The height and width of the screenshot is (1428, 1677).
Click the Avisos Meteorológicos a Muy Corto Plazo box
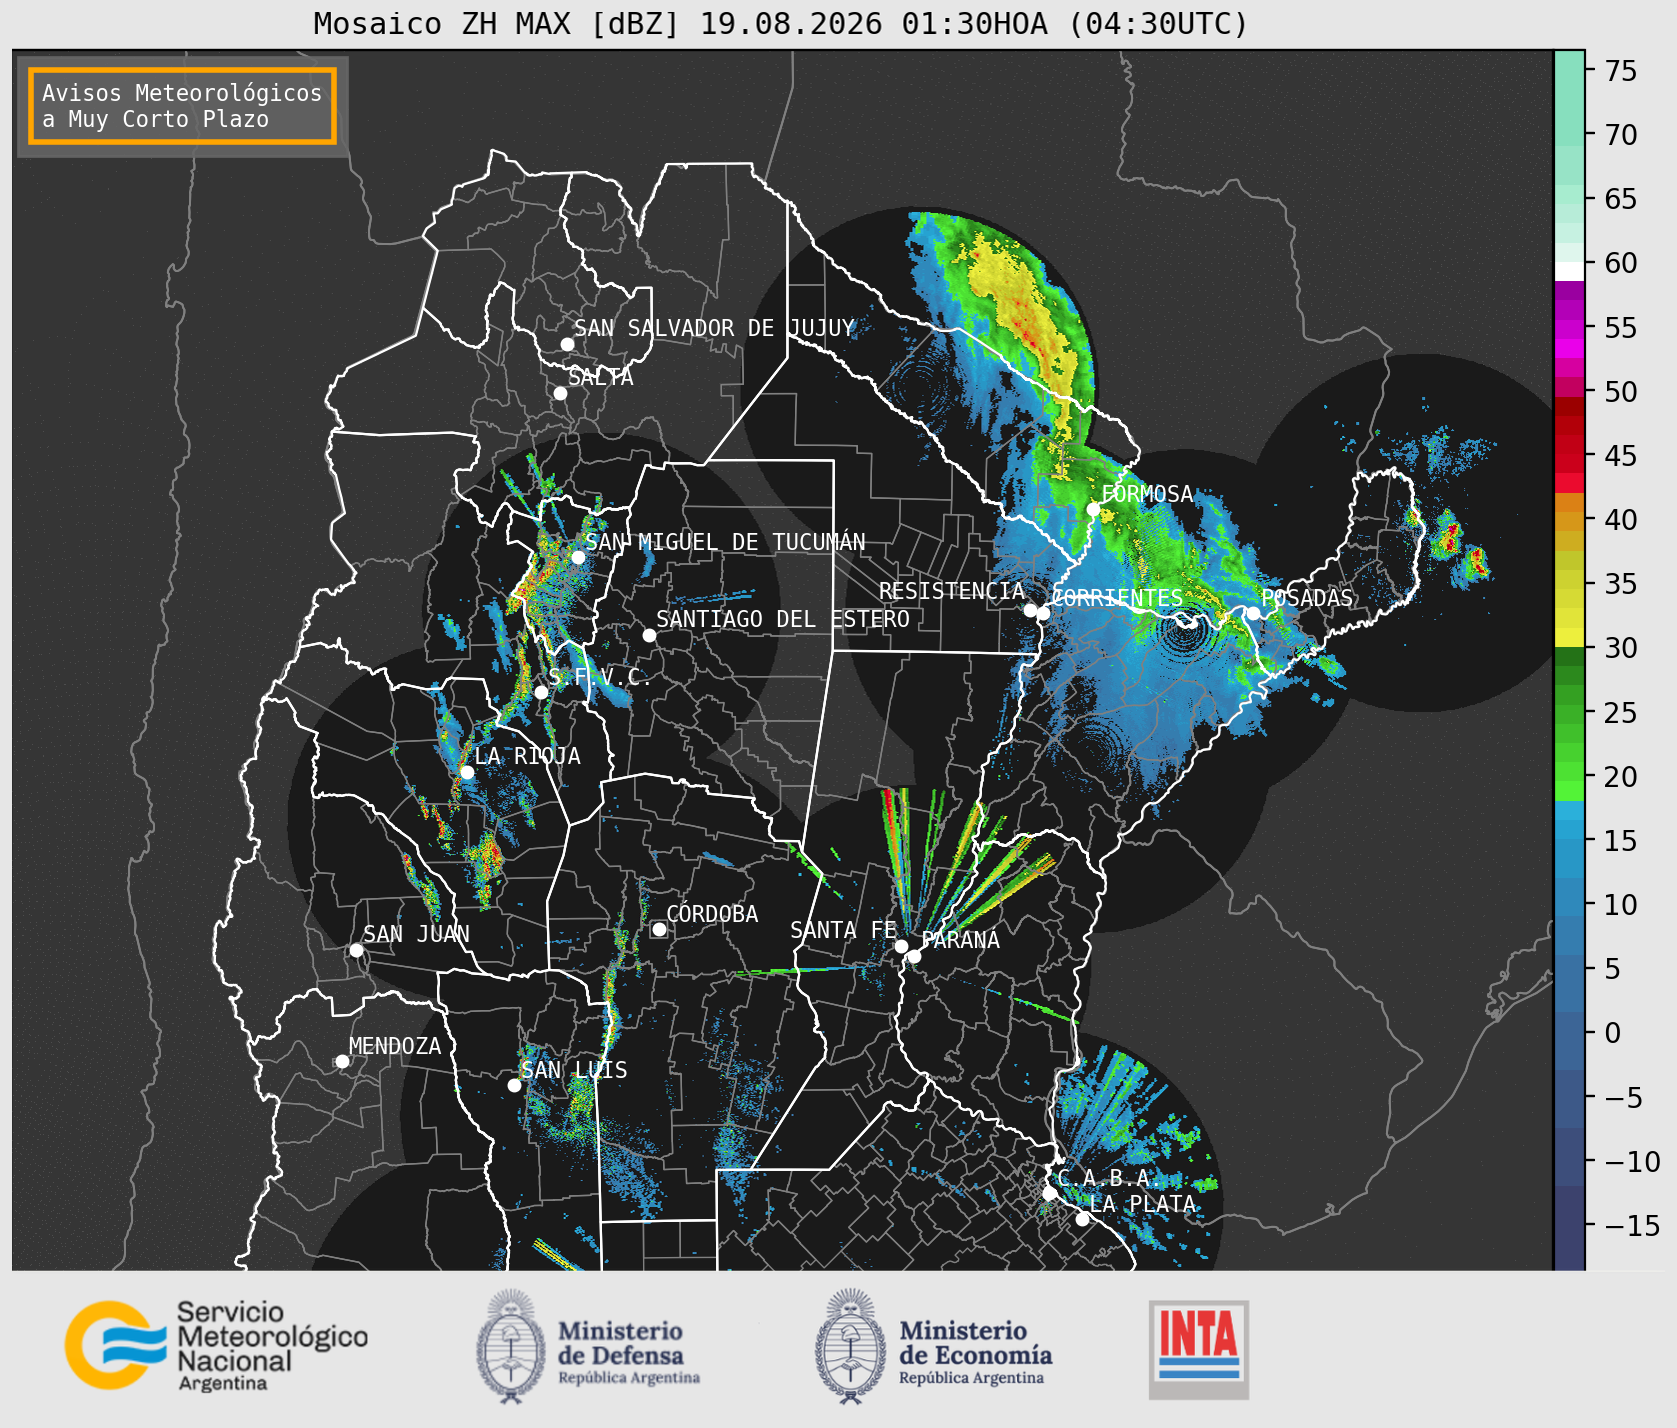pos(182,106)
